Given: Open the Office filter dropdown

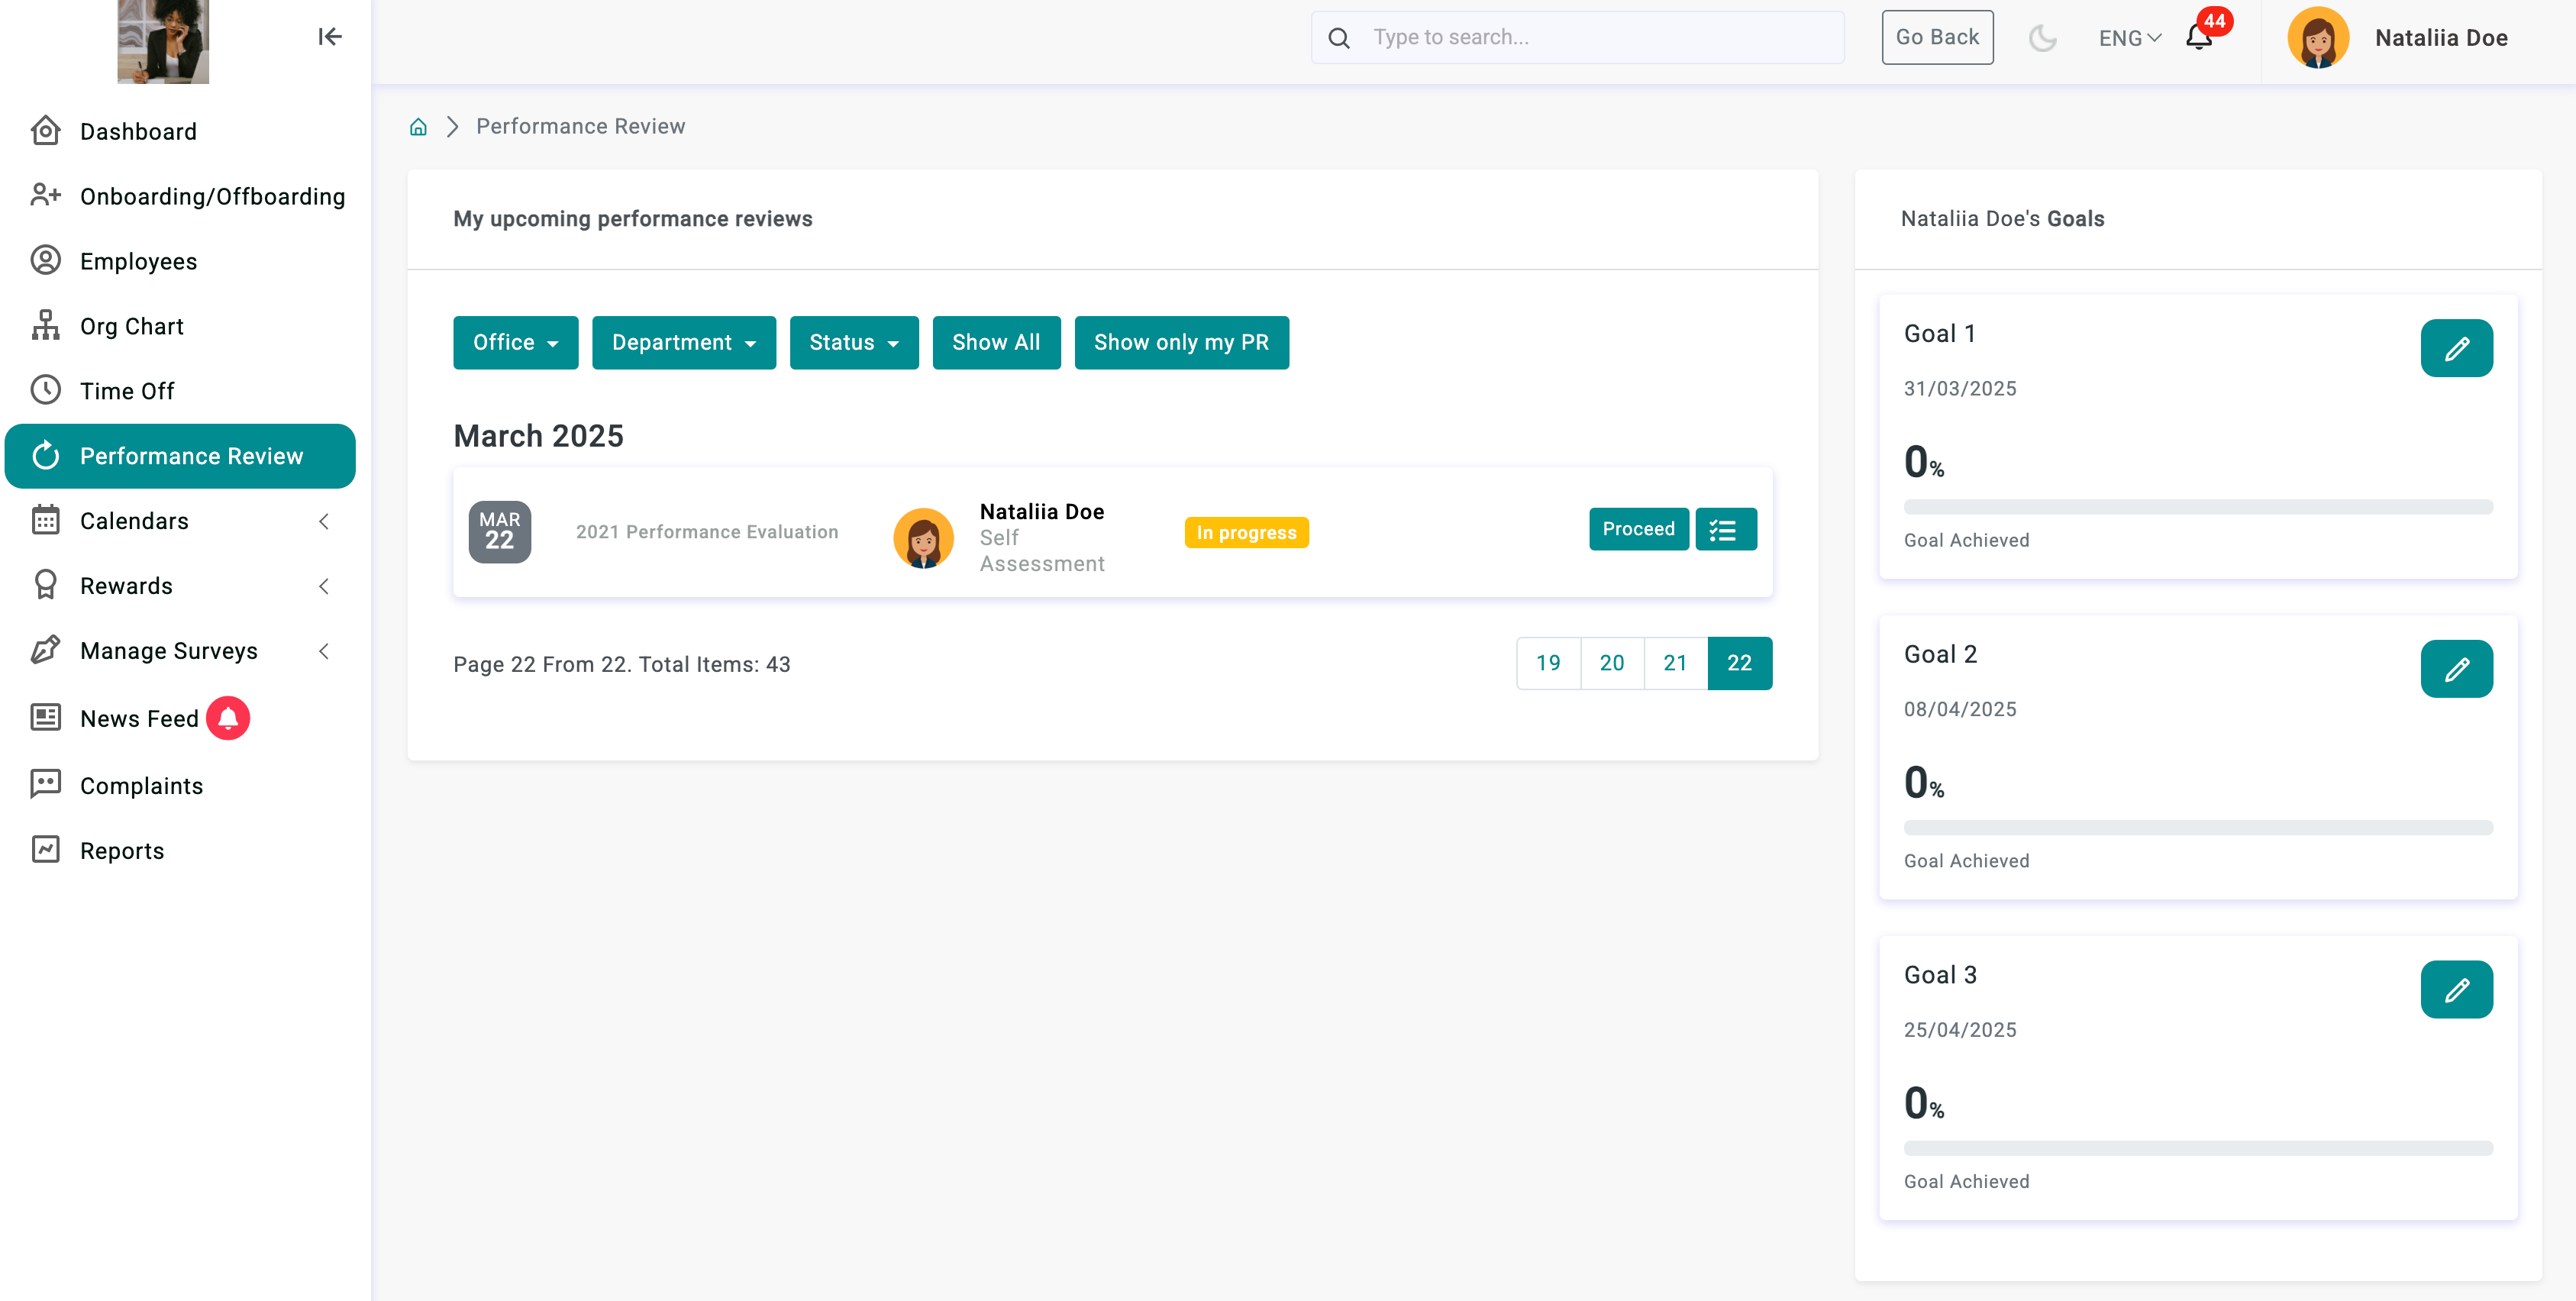Looking at the screenshot, I should coord(516,343).
